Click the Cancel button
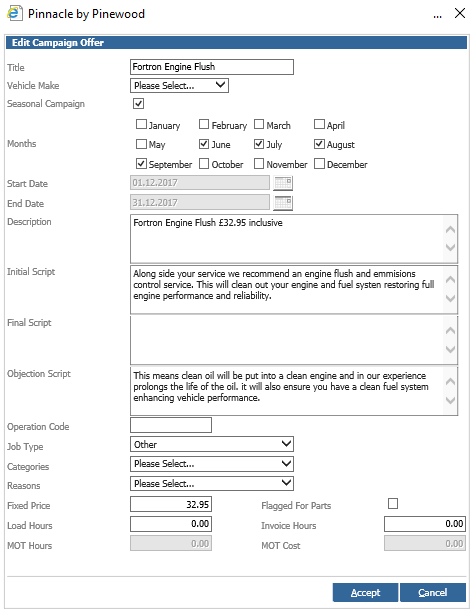The image size is (473, 613). (x=433, y=593)
